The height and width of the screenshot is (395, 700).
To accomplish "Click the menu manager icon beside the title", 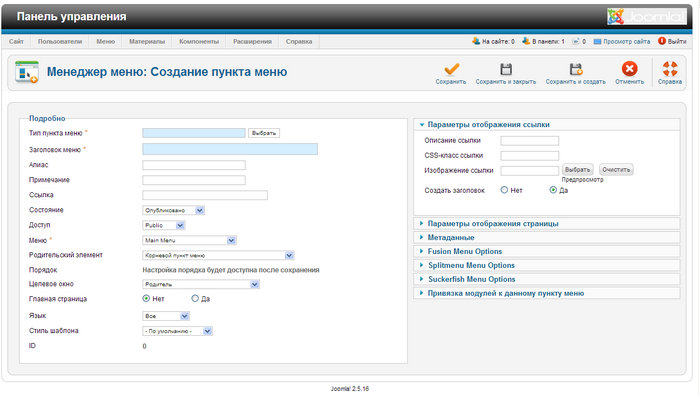I will click(x=27, y=71).
